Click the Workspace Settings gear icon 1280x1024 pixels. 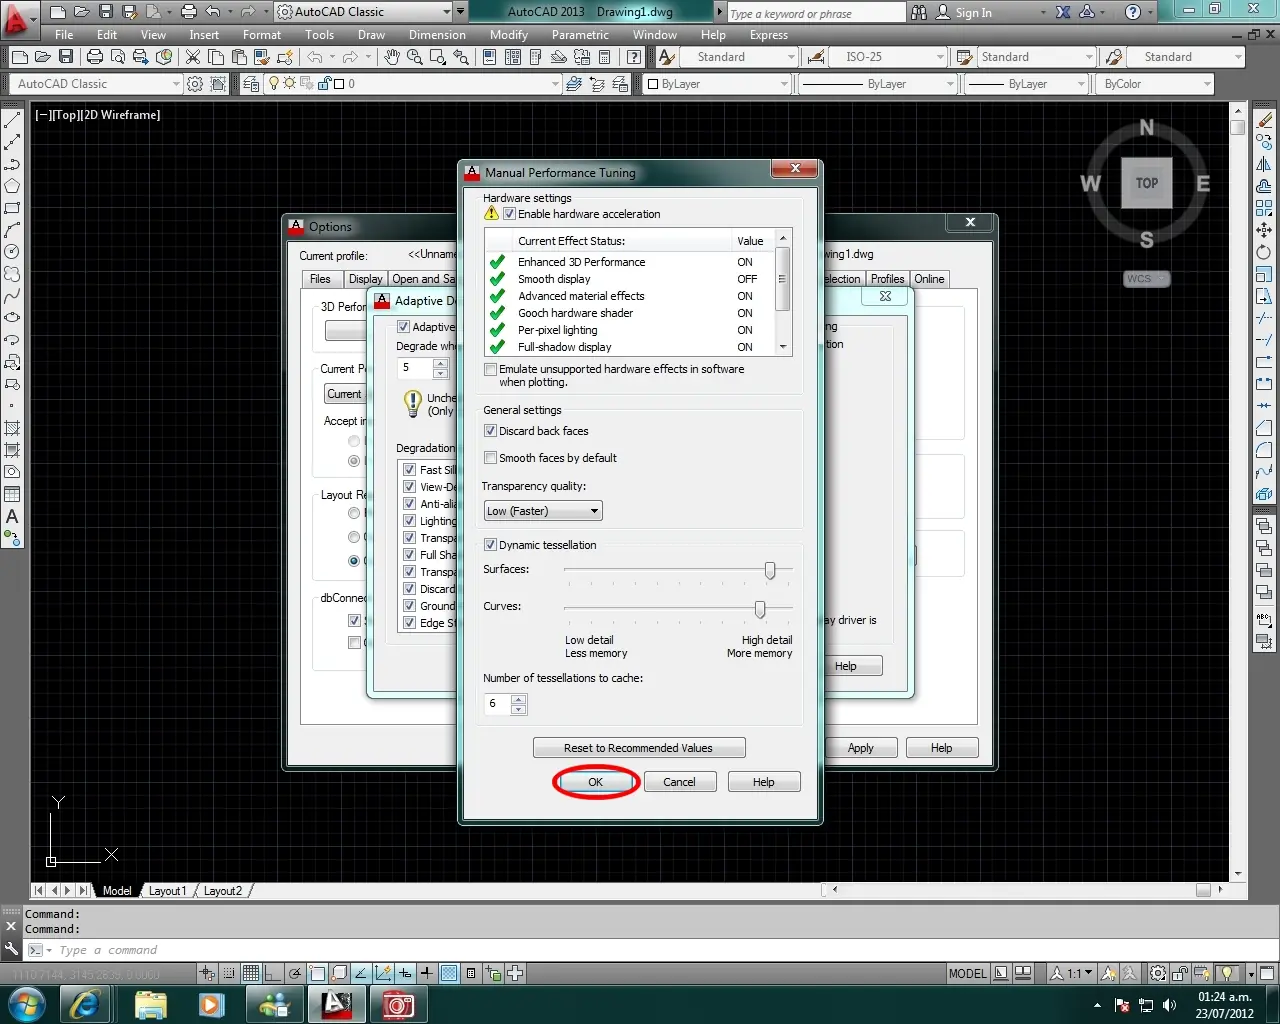coord(195,84)
